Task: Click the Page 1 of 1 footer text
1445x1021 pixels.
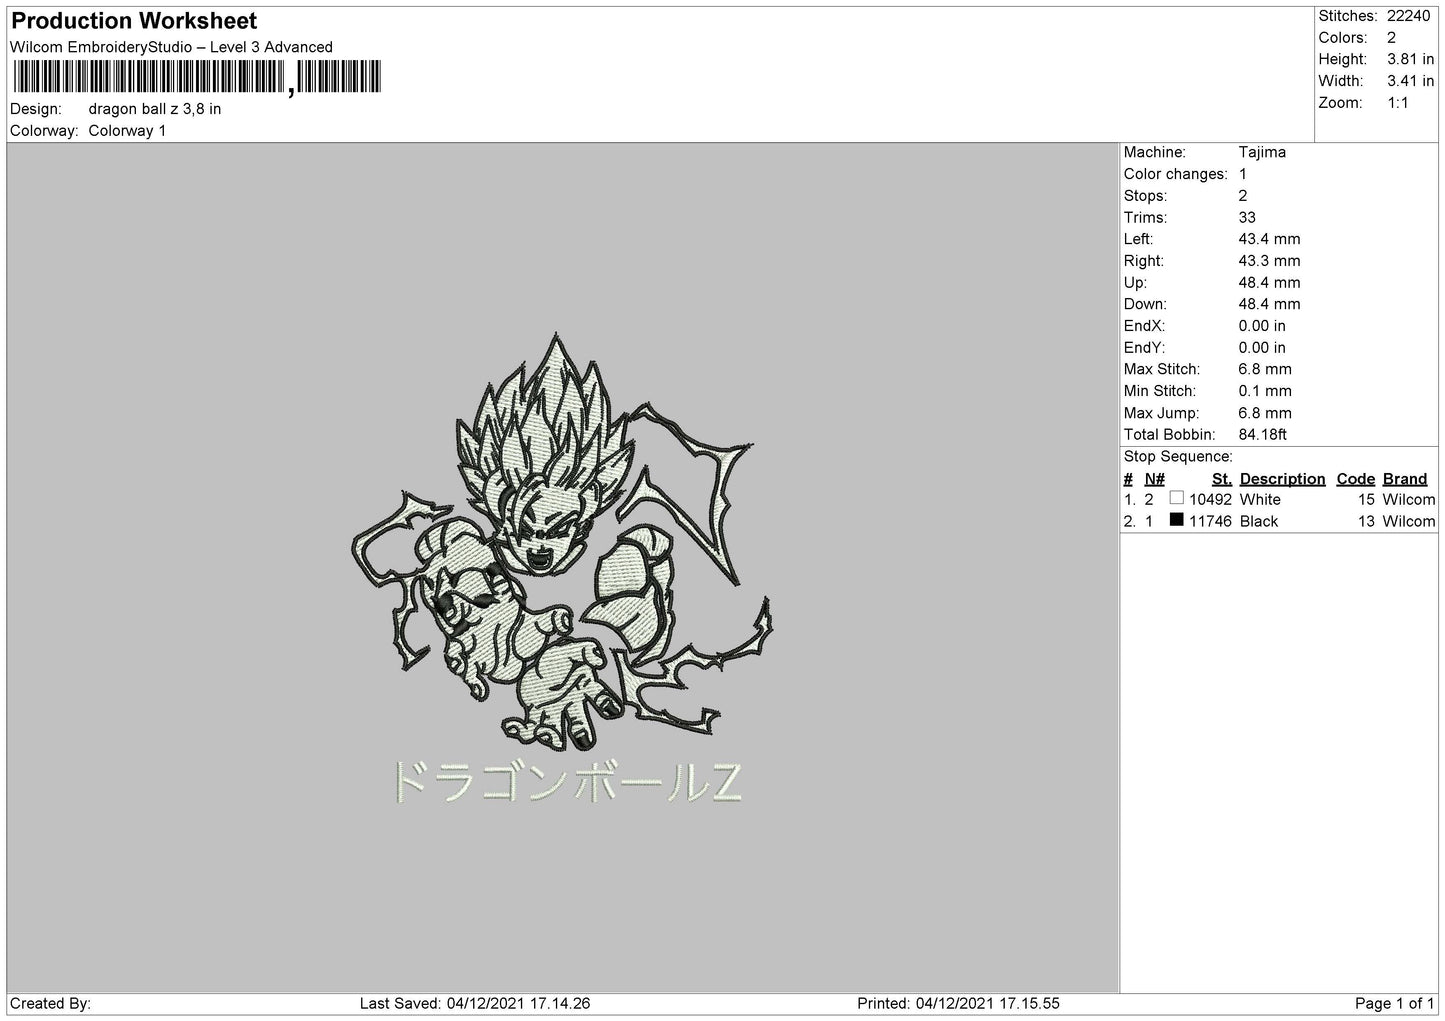Action: 1394,1003
